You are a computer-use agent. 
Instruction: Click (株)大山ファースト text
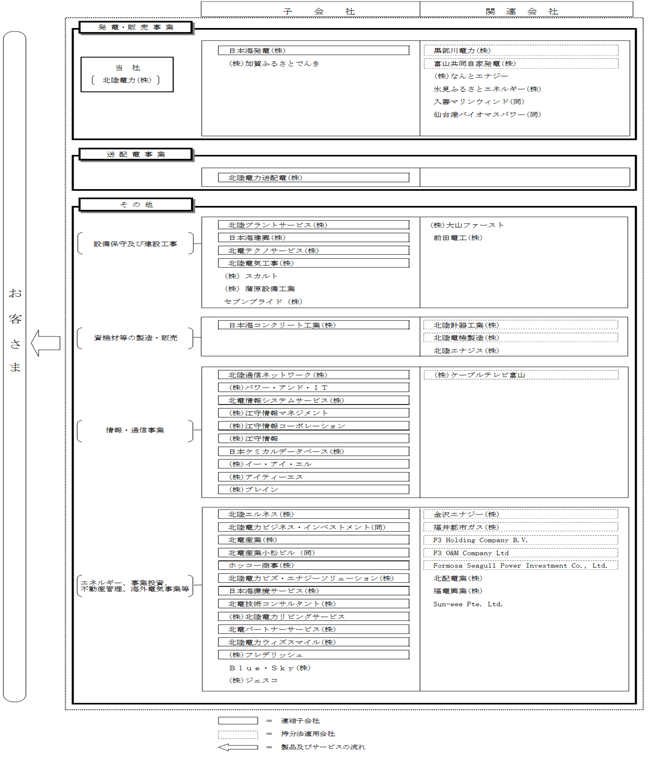(467, 225)
